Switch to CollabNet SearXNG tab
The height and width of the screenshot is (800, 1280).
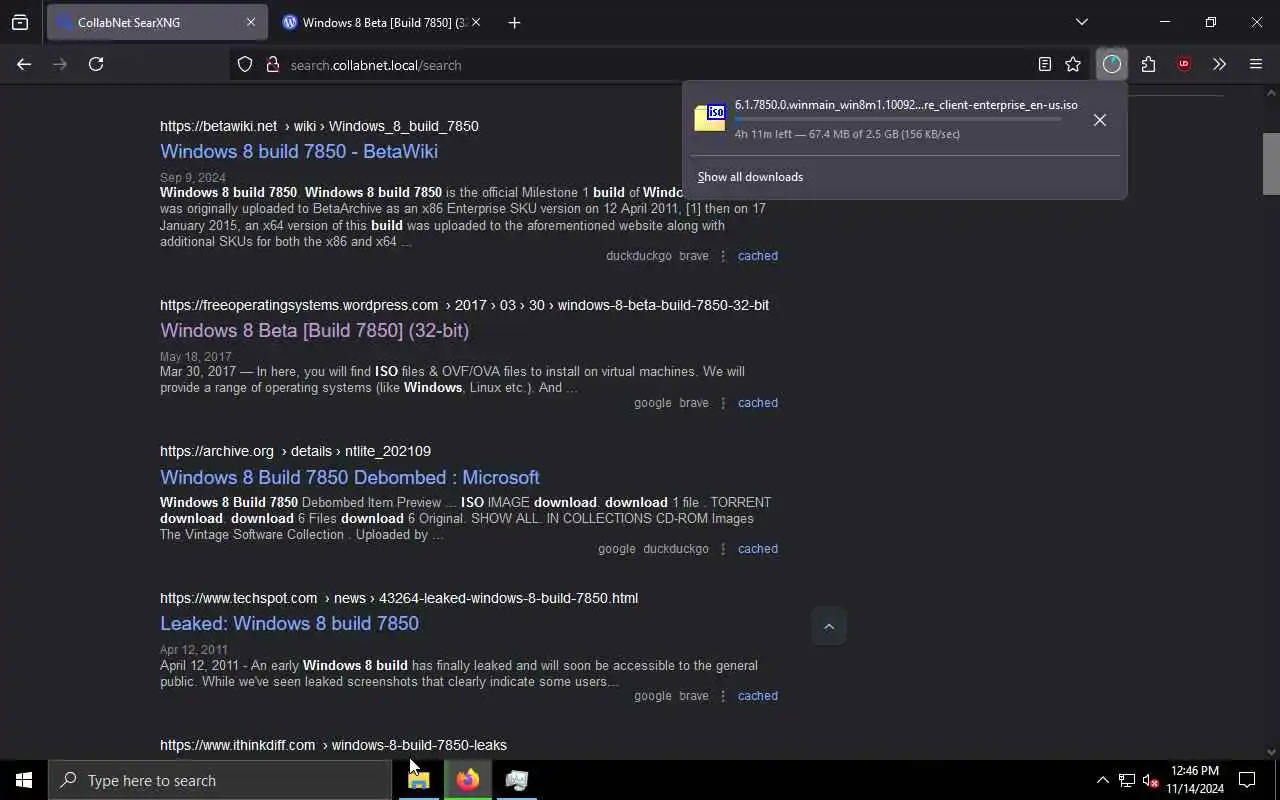coord(156,22)
